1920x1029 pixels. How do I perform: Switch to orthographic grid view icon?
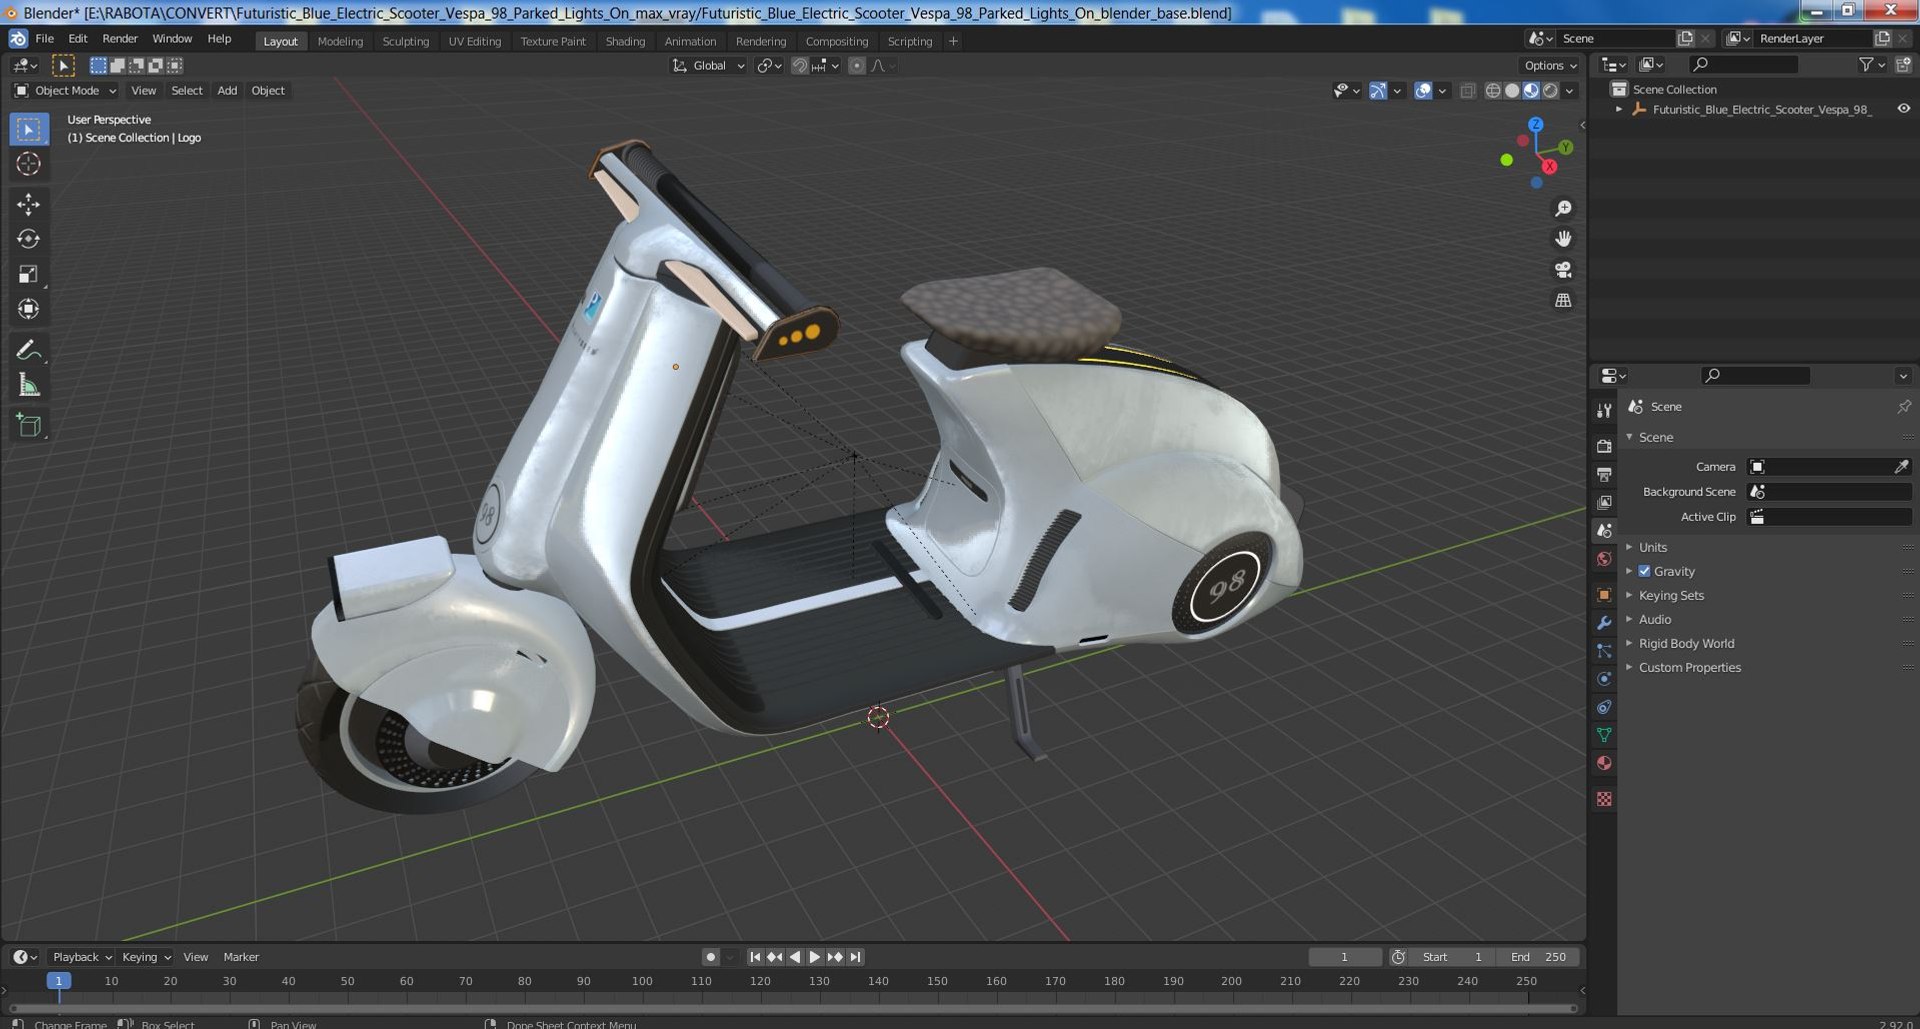(1563, 300)
